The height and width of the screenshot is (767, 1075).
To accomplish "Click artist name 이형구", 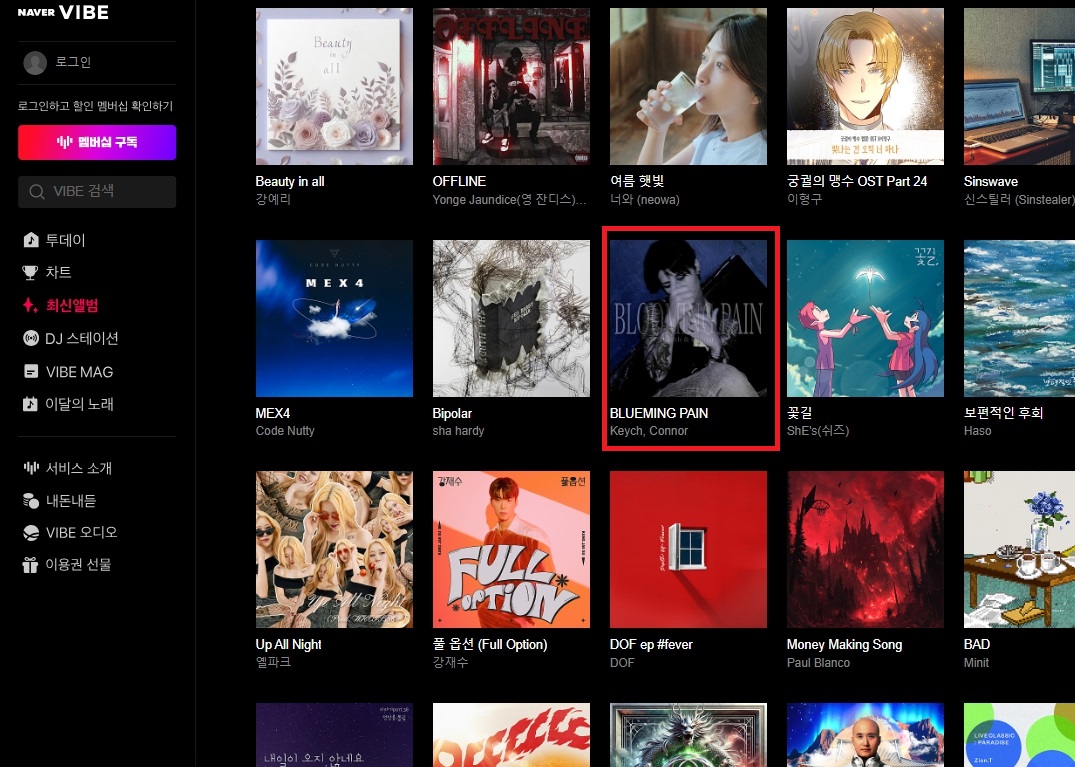I will coord(804,199).
